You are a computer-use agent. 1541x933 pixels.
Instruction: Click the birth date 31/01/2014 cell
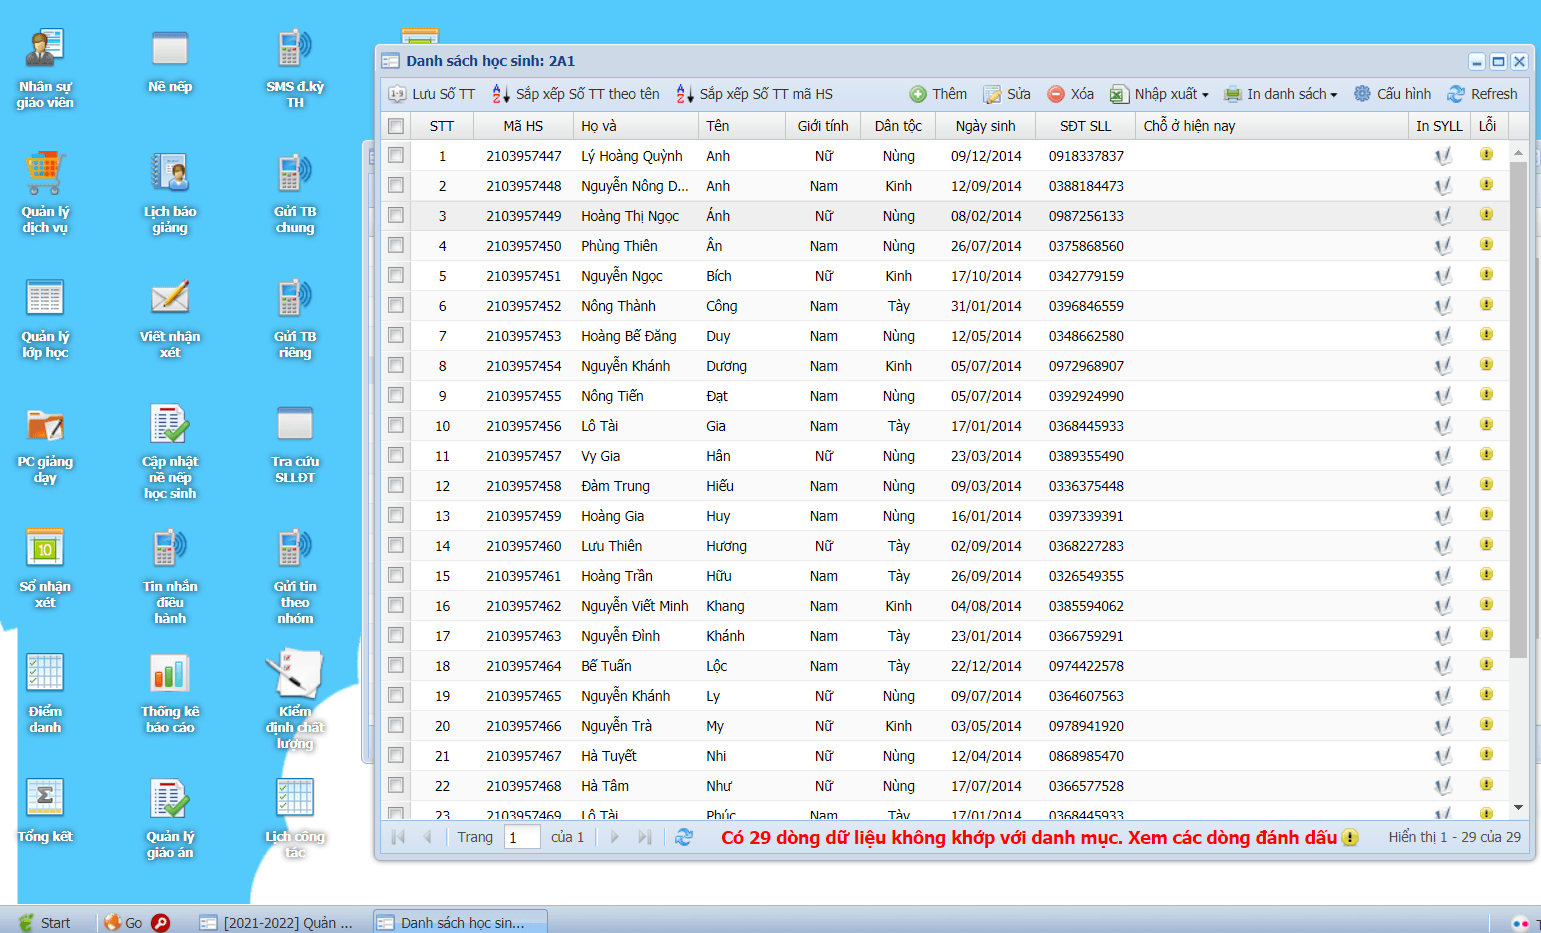(986, 306)
